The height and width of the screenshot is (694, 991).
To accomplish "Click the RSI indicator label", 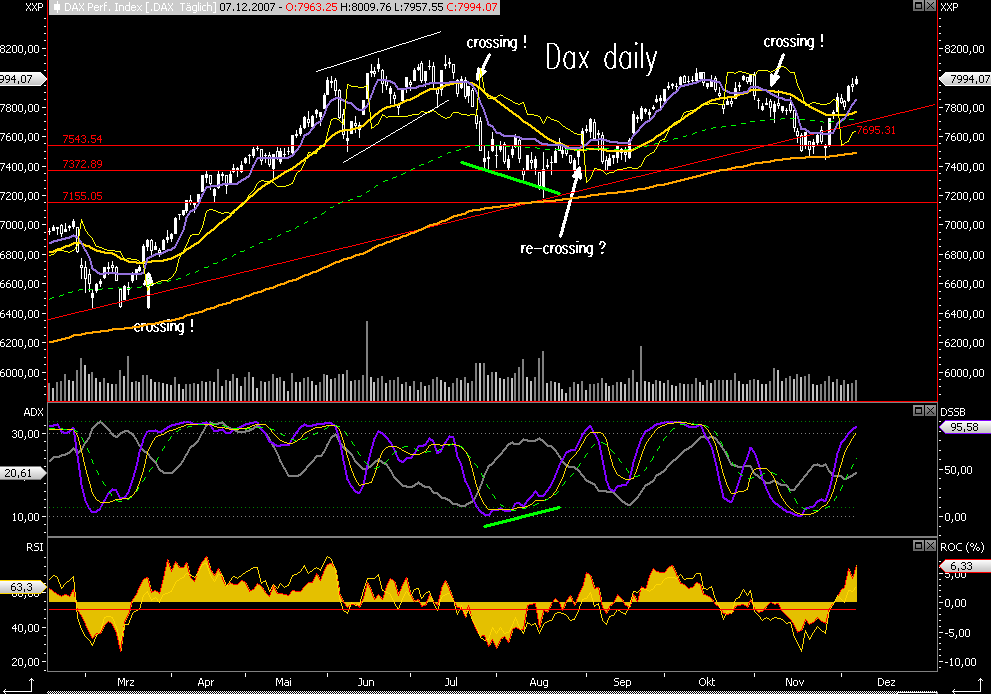I will coord(35,547).
